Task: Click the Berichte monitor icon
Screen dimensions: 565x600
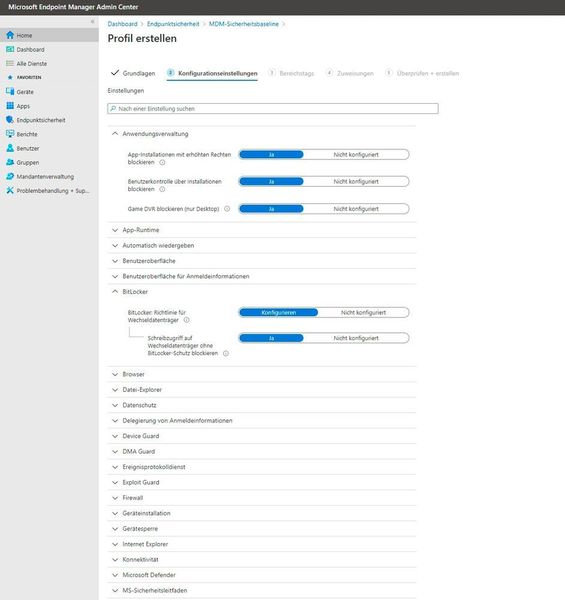Action: 10,134
